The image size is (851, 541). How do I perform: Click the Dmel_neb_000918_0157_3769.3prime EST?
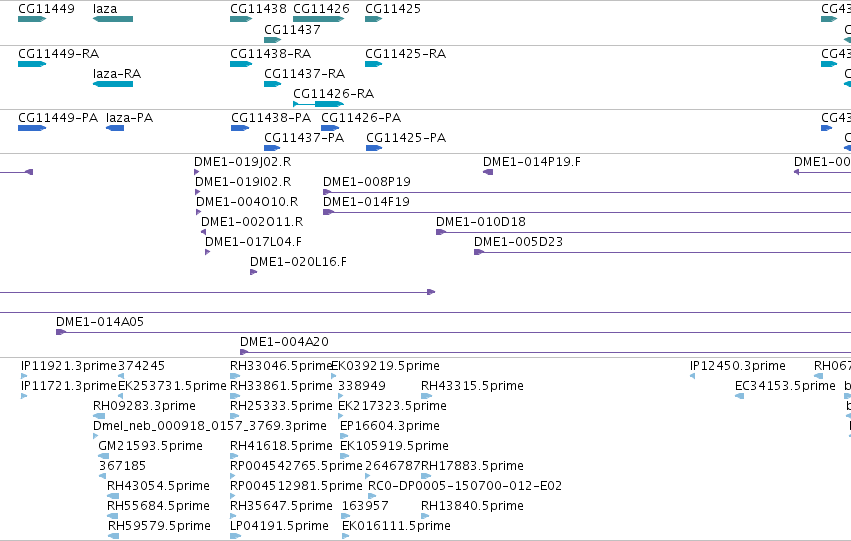[96, 436]
